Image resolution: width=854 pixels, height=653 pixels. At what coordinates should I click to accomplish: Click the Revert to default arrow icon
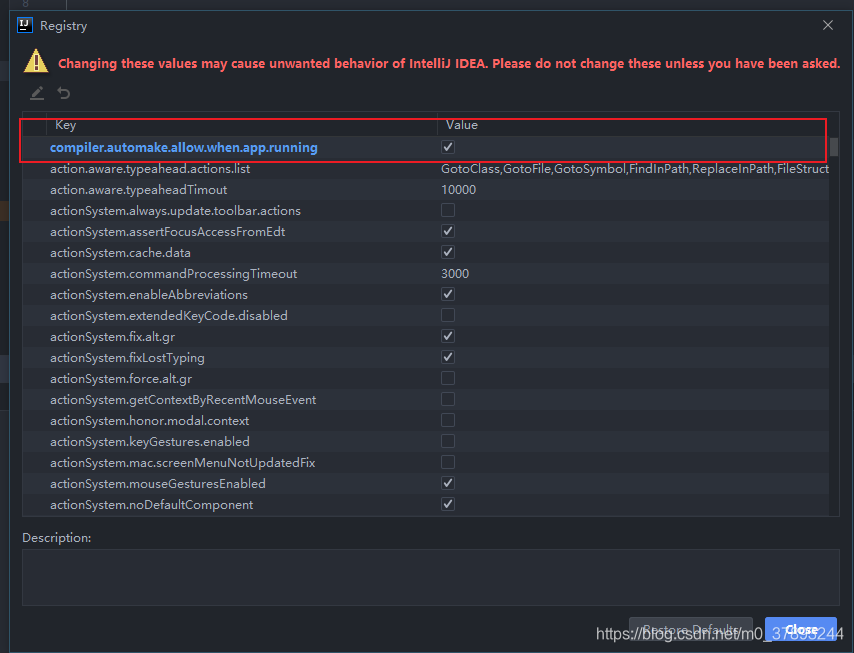64,94
